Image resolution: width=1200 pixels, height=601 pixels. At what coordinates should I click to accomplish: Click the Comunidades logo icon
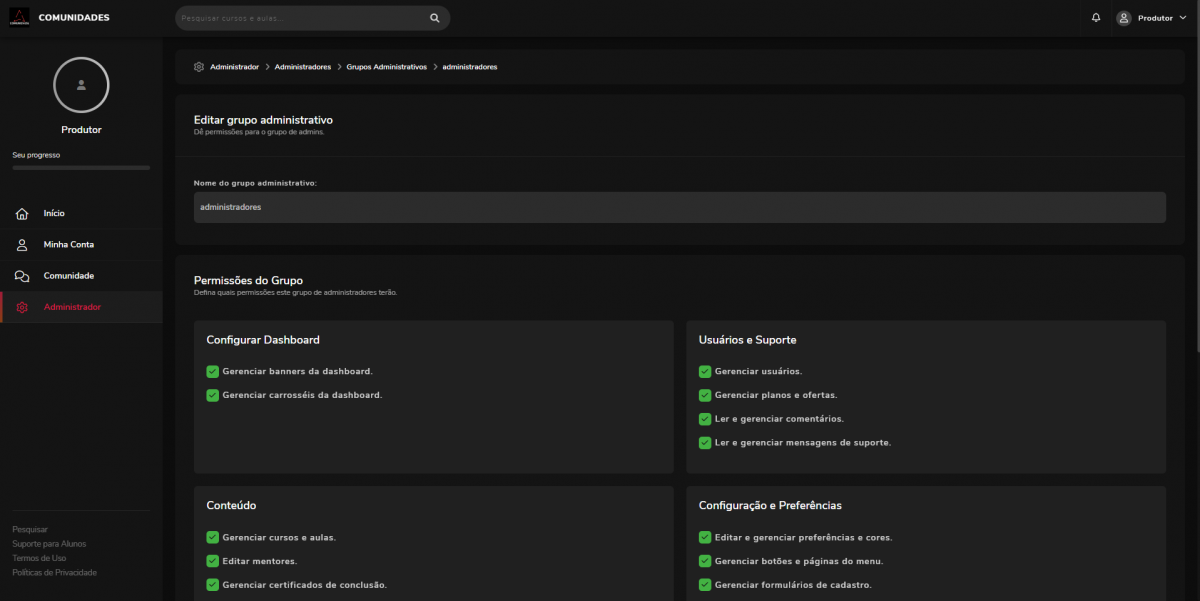[x=19, y=17]
